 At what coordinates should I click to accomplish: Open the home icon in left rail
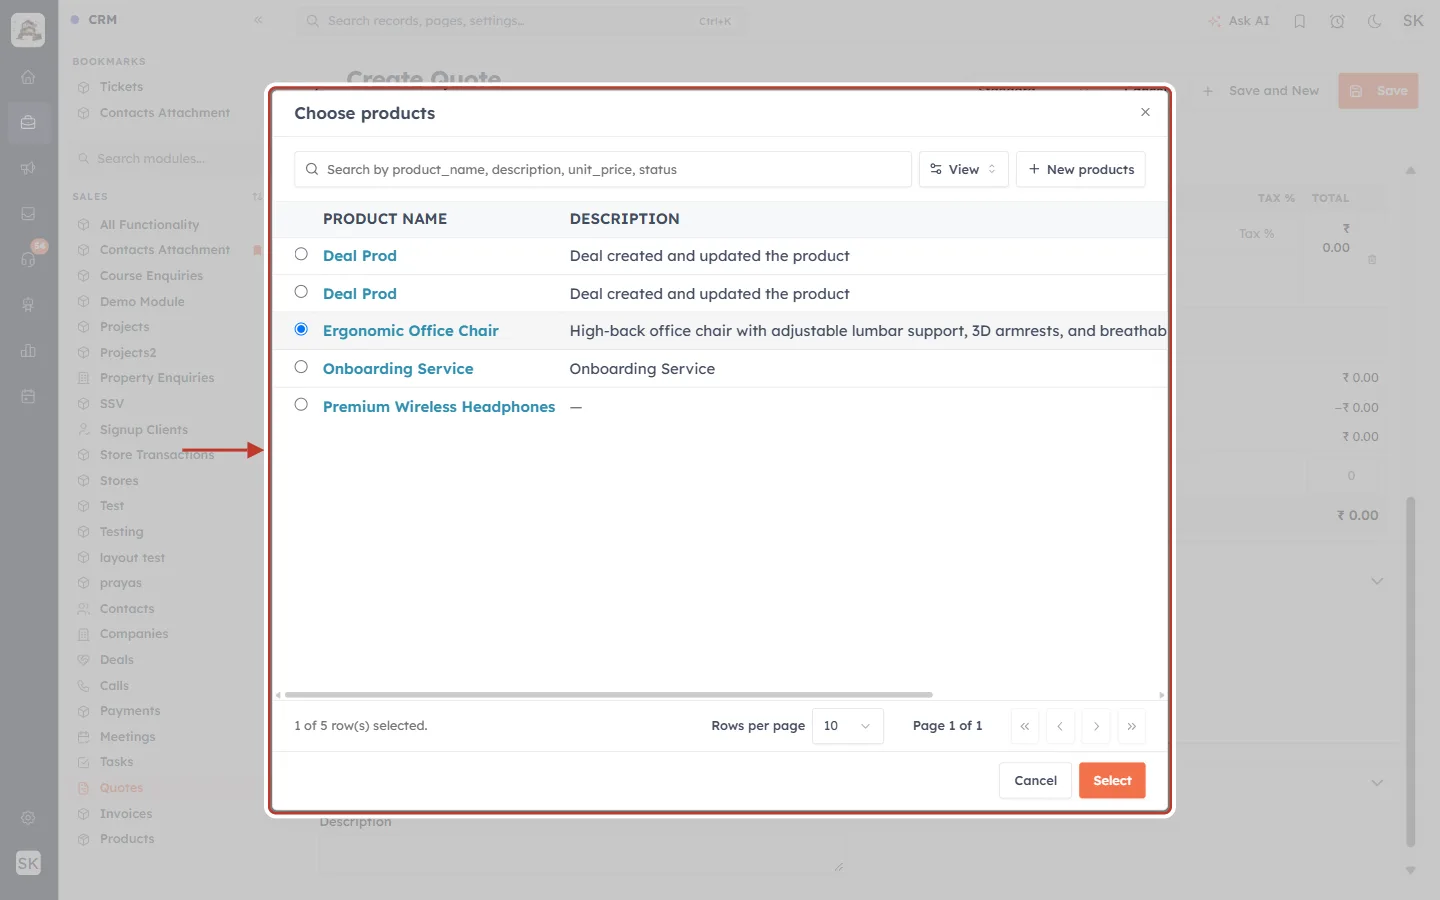(x=28, y=77)
